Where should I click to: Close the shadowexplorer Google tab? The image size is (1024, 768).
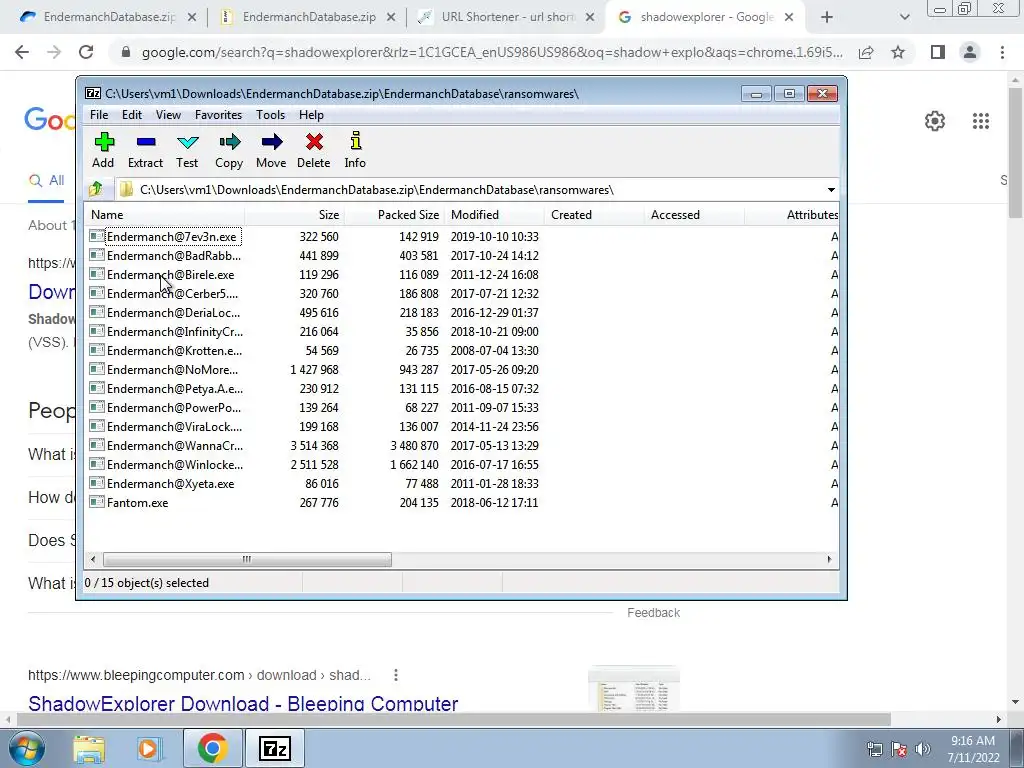(789, 17)
